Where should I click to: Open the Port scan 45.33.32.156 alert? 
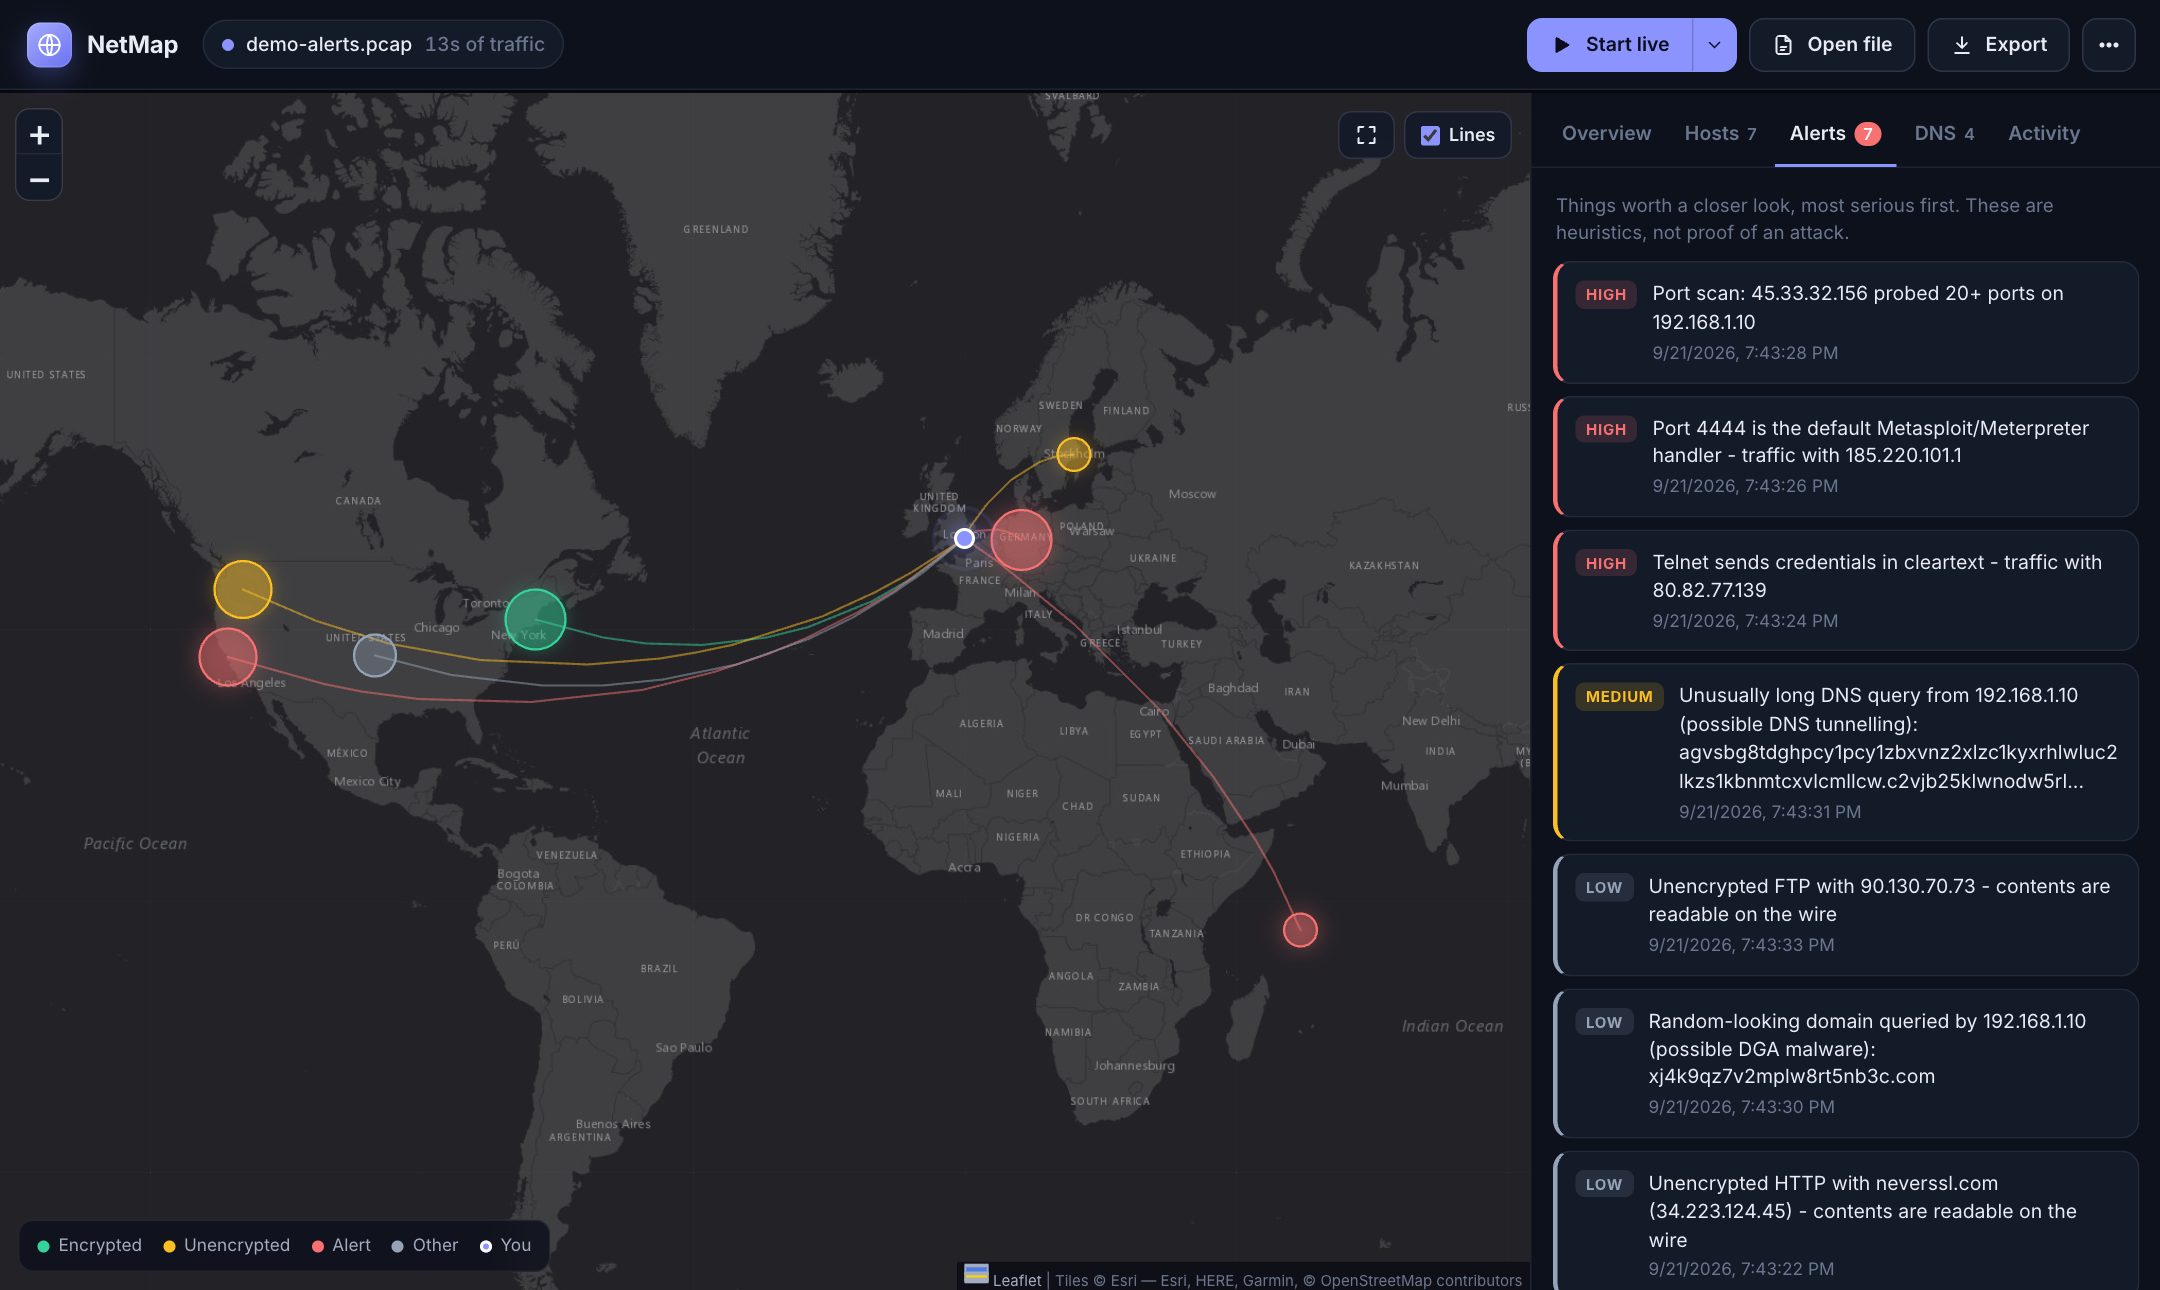point(1846,323)
